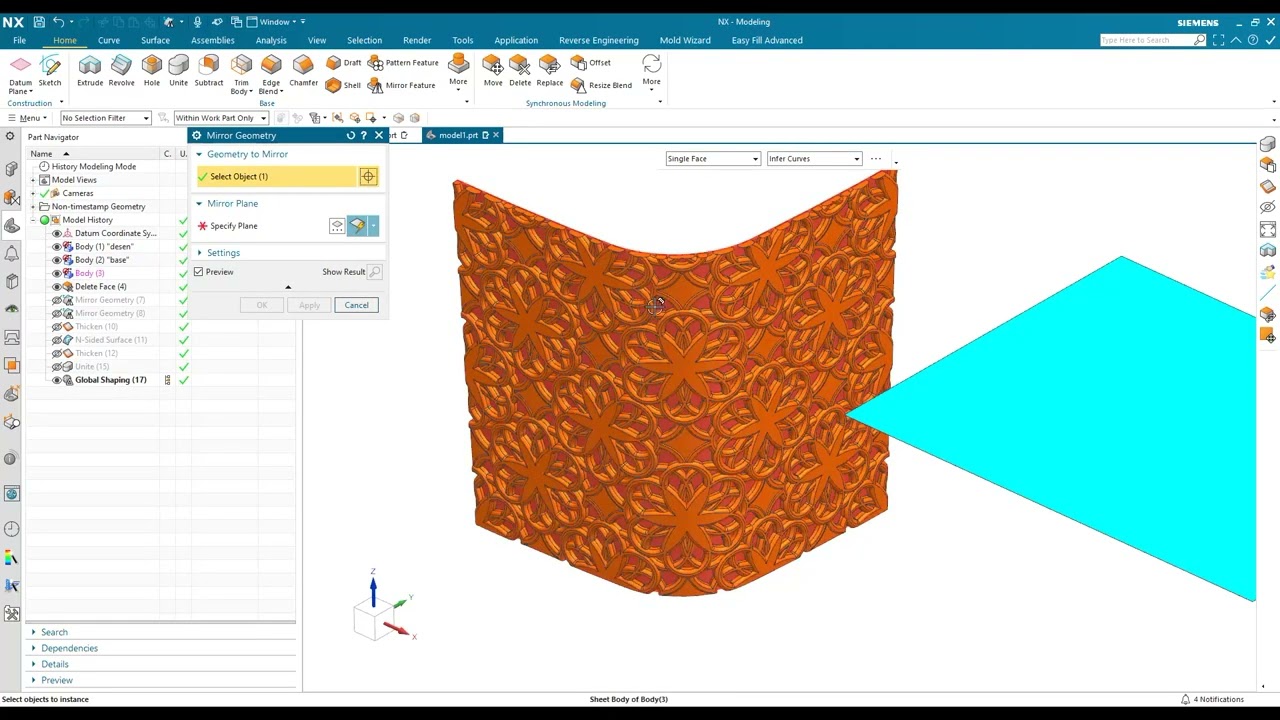Select the Delete Face (4) feature
Screen dimensions: 1280x720
pyautogui.click(x=100, y=287)
